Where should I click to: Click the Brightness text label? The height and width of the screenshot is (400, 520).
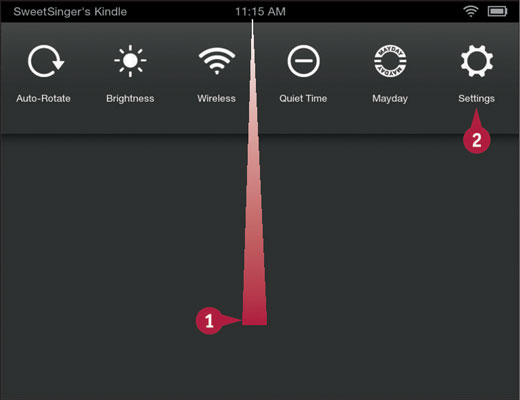pyautogui.click(x=130, y=99)
